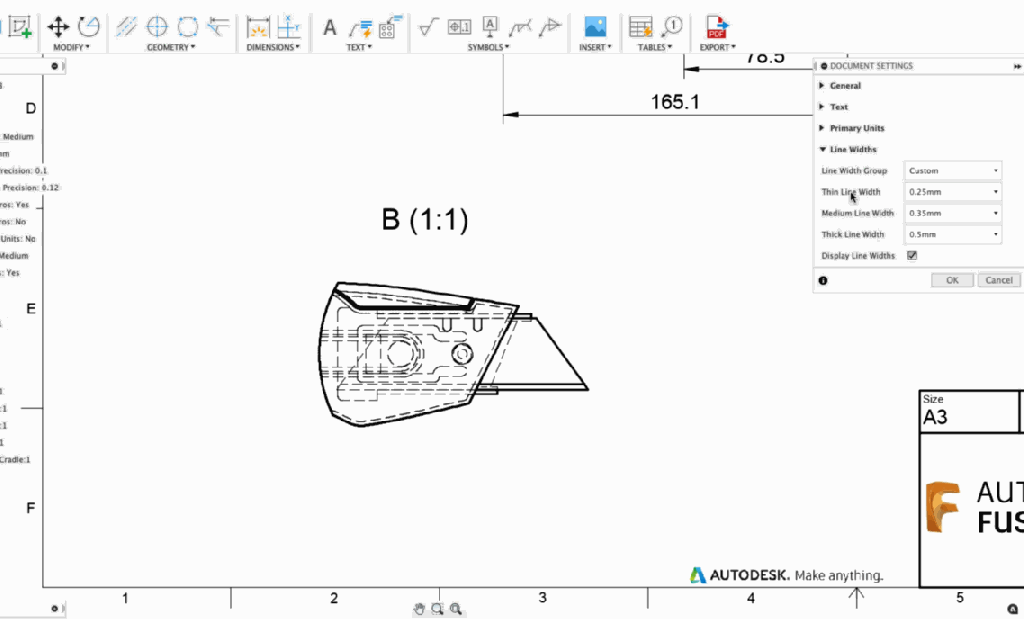This screenshot has width=1024, height=619.
Task: Cancel the Document Settings dialog
Action: coord(998,281)
